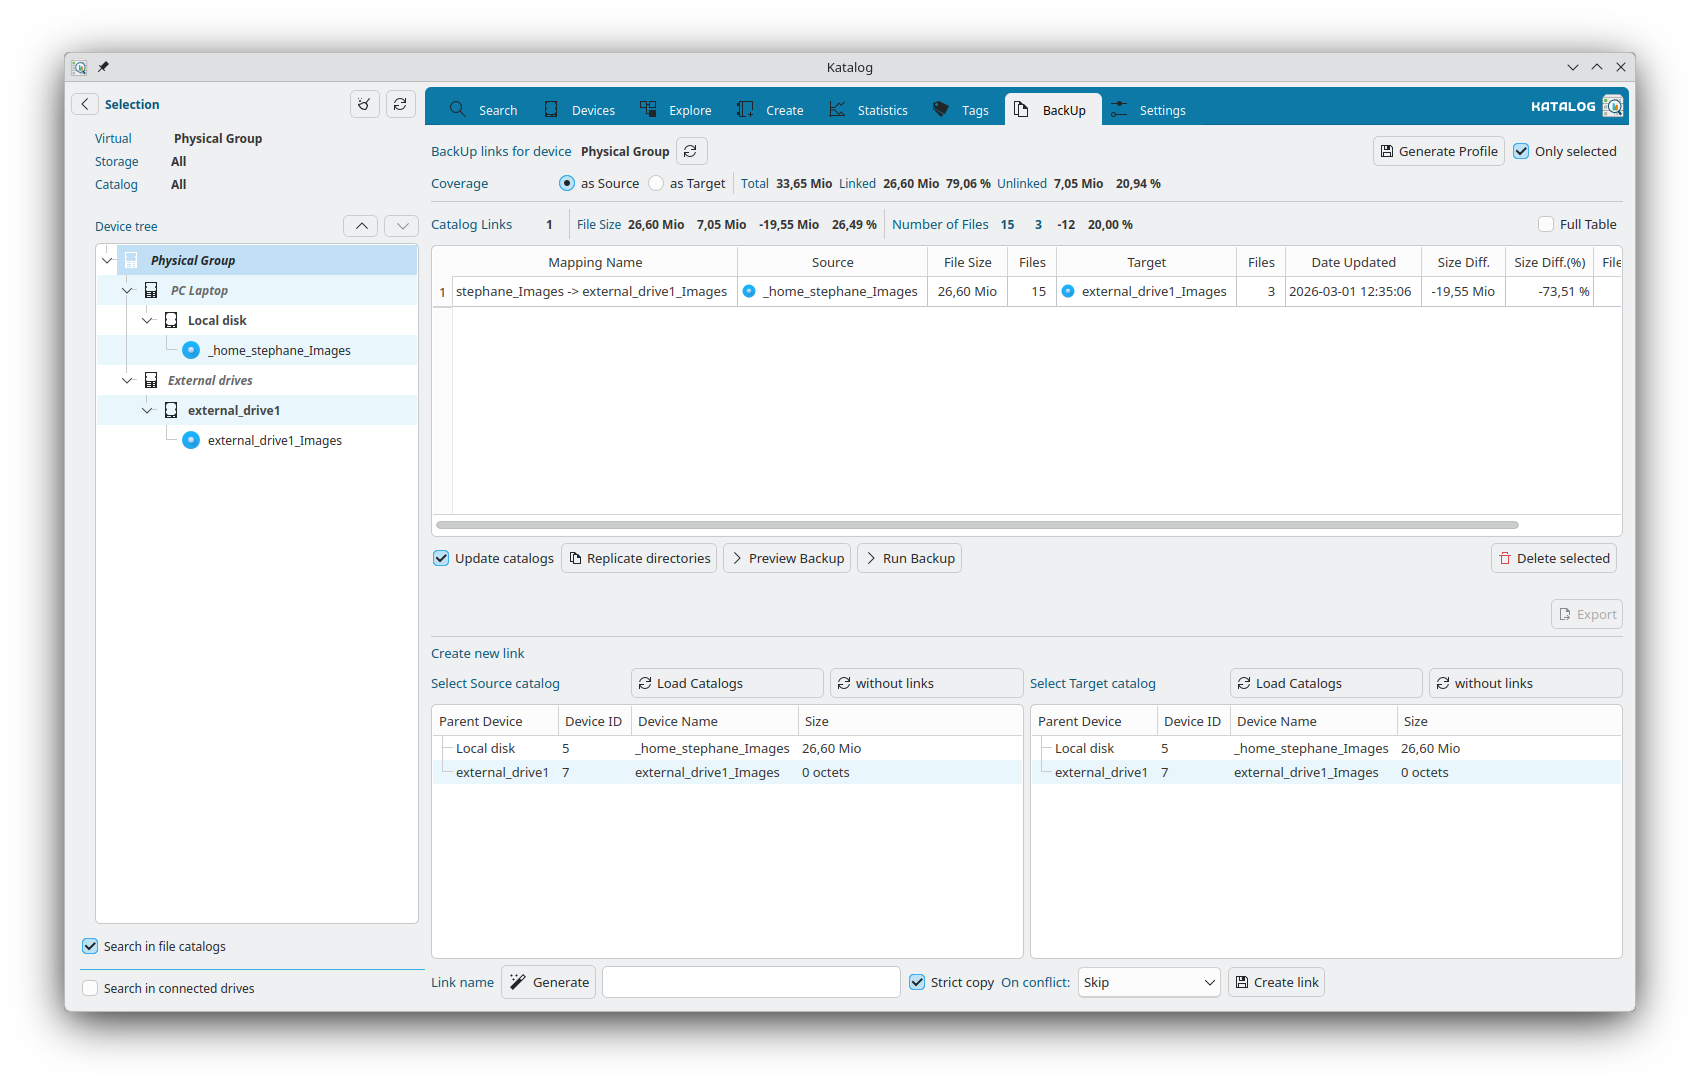
Task: Open the On conflict Skip dropdown
Action: [1149, 982]
